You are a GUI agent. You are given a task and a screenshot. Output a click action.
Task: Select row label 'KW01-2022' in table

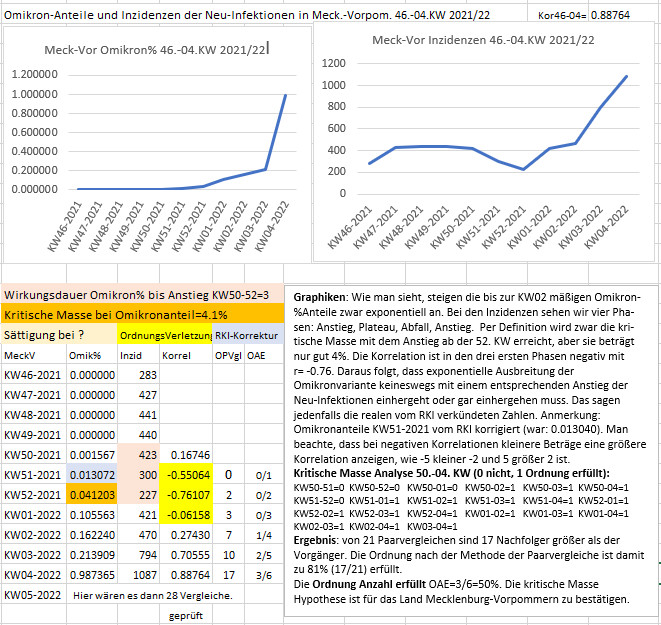point(34,515)
